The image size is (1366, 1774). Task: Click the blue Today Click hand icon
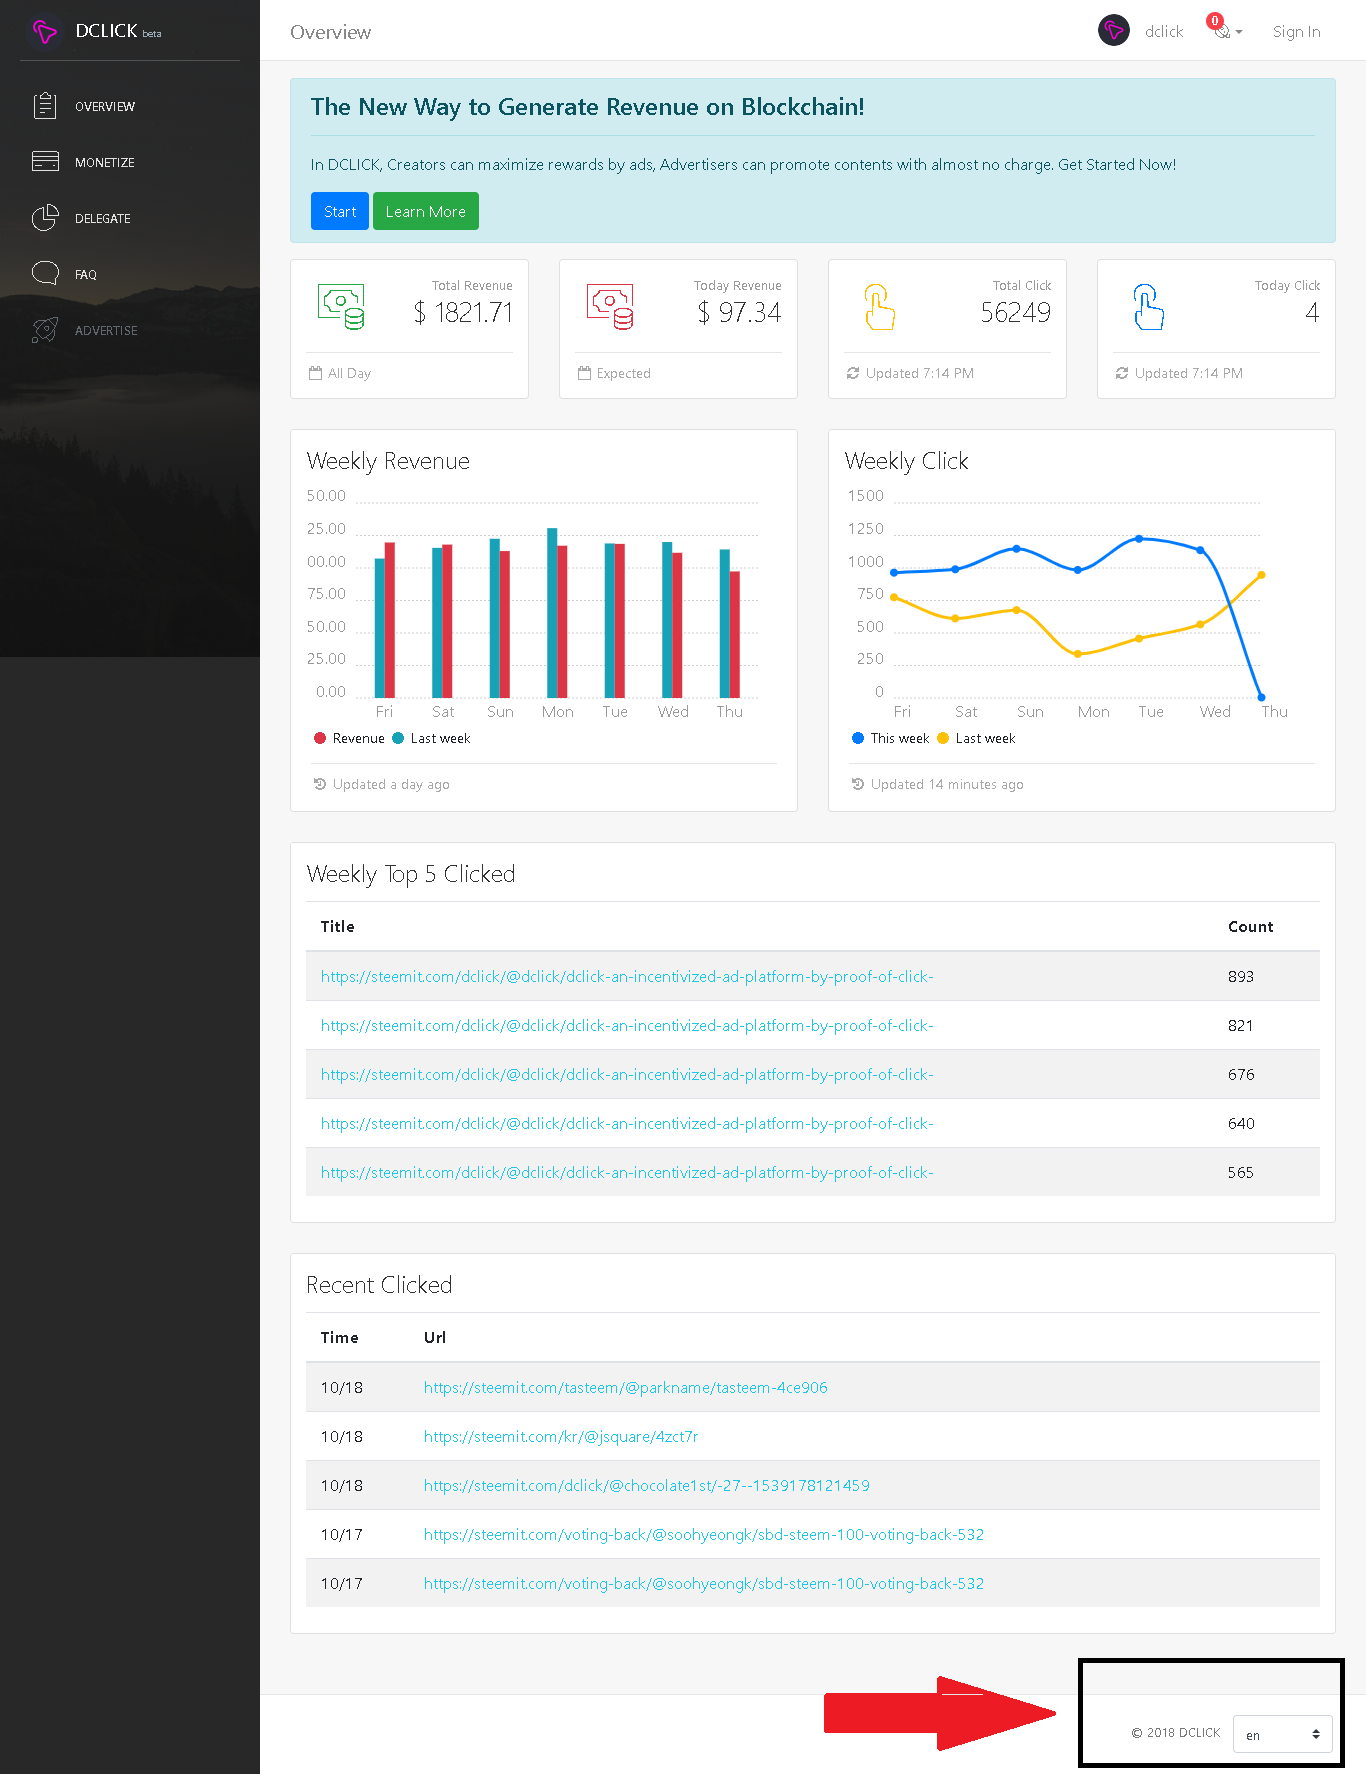pyautogui.click(x=1148, y=306)
